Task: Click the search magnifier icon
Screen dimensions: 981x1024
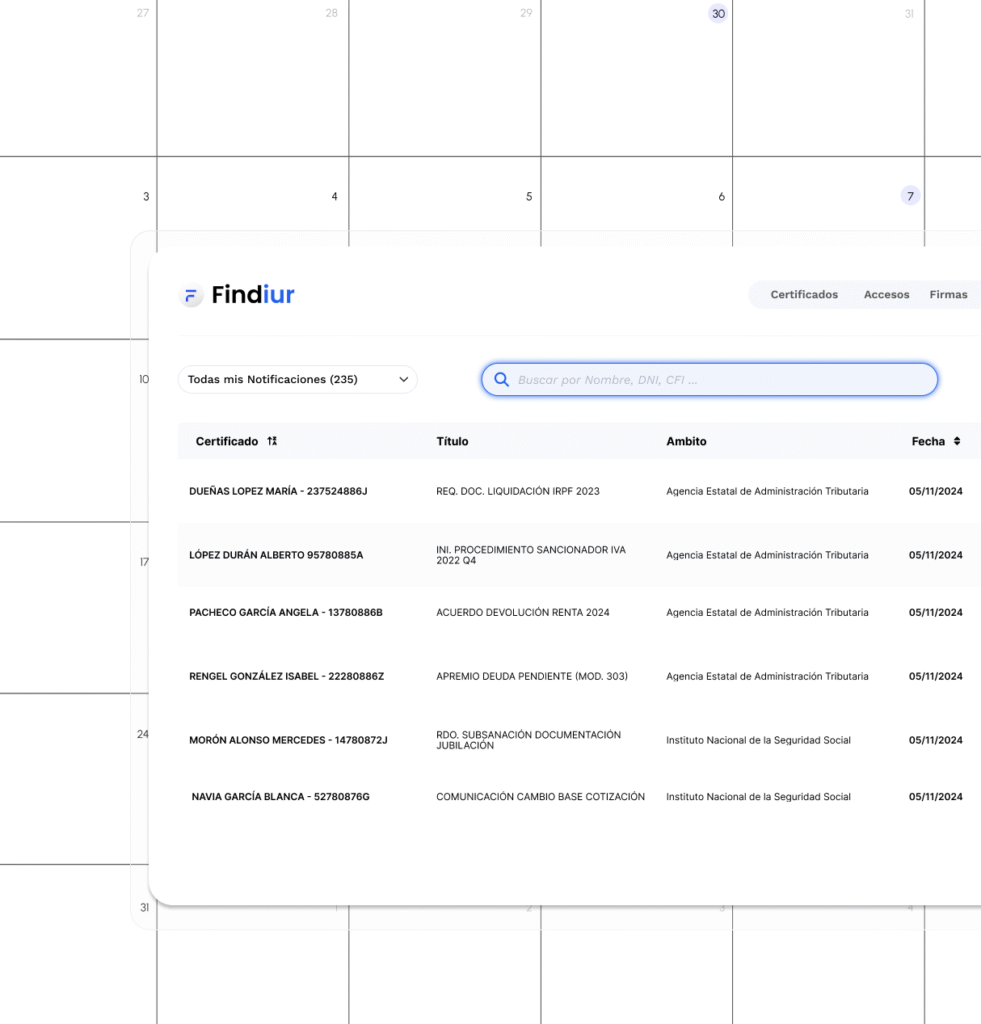Action: tap(501, 380)
